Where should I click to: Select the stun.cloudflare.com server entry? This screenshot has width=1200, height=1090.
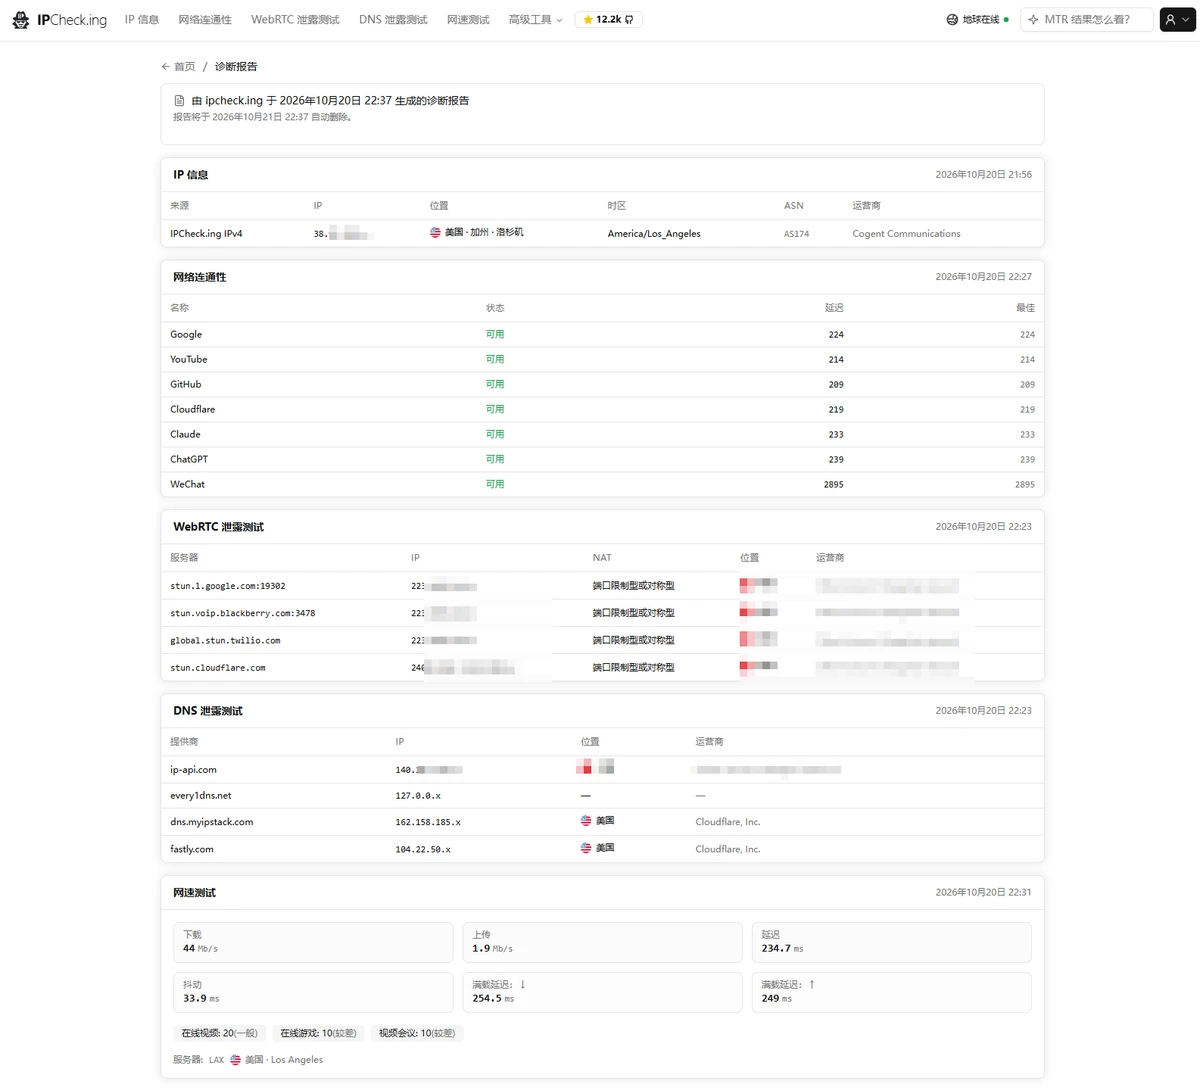point(218,667)
